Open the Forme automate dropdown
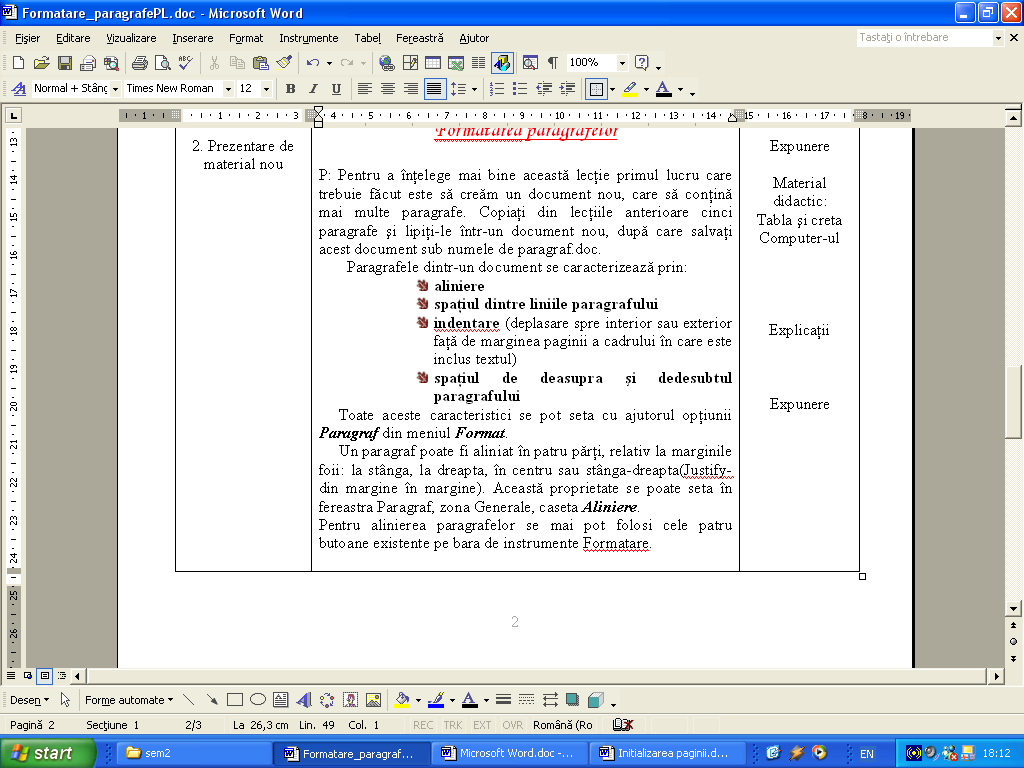This screenshot has height=768, width=1024. [129, 700]
